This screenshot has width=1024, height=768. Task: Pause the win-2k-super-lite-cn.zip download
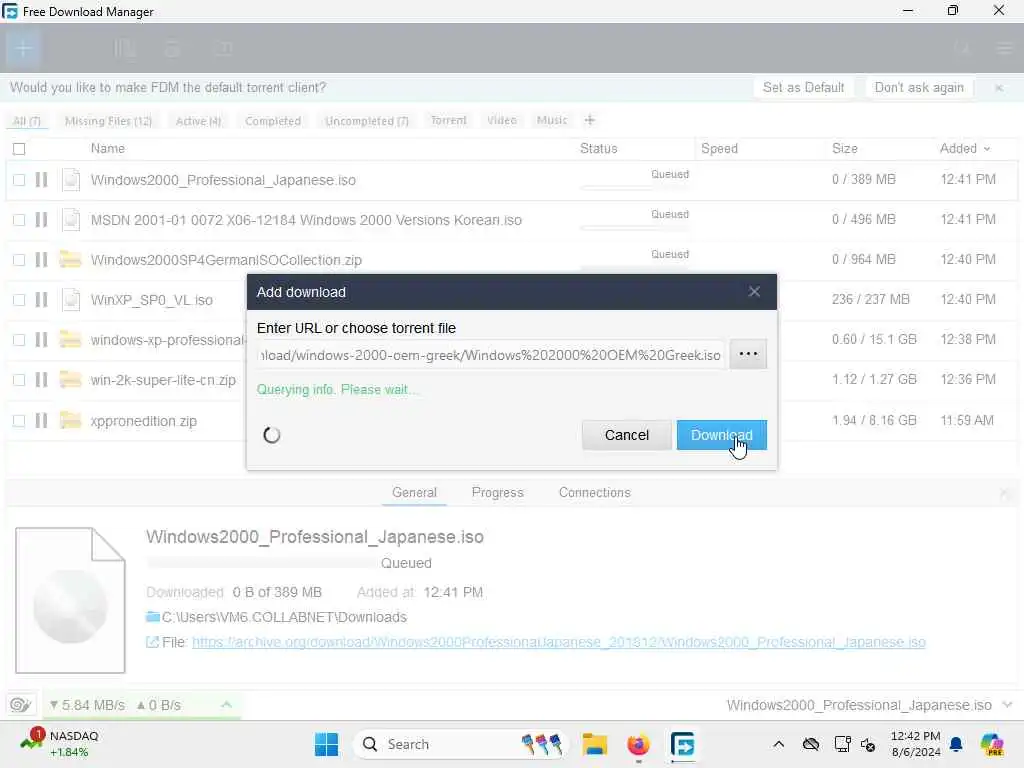coord(41,379)
